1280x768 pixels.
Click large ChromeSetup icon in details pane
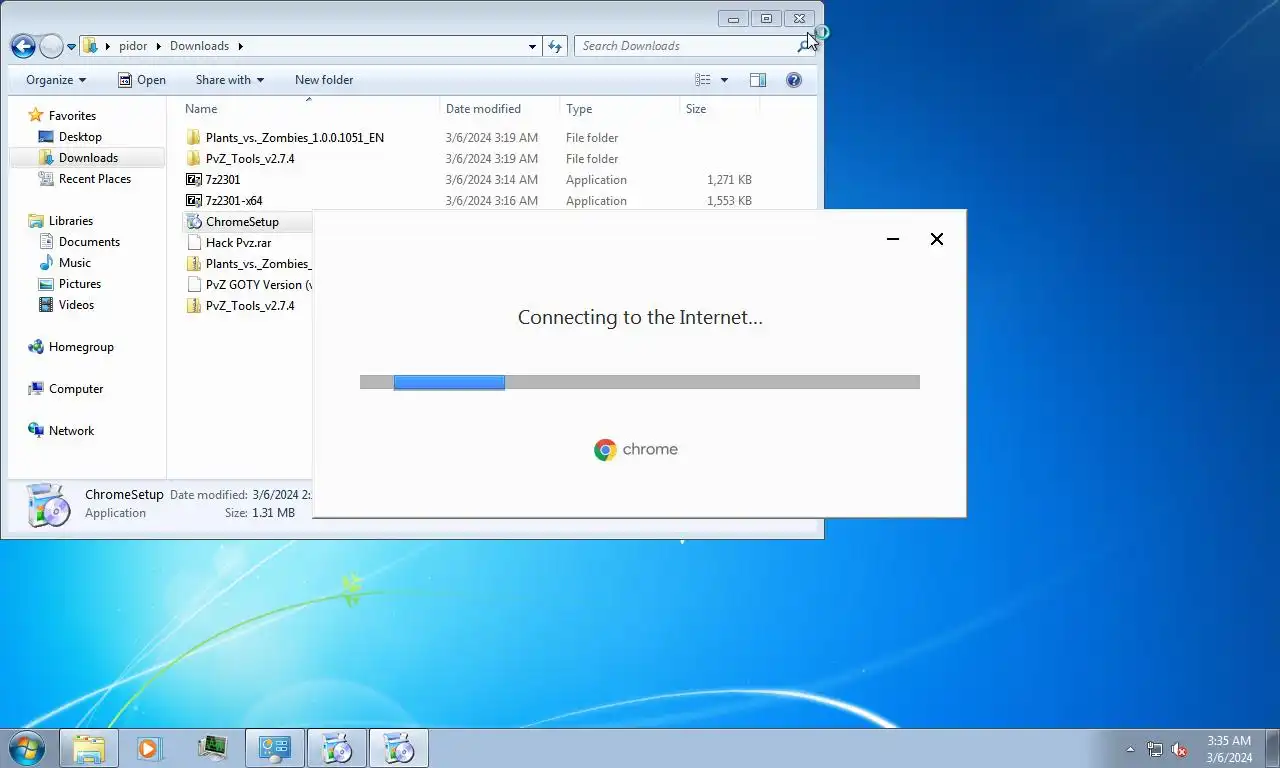pos(47,505)
